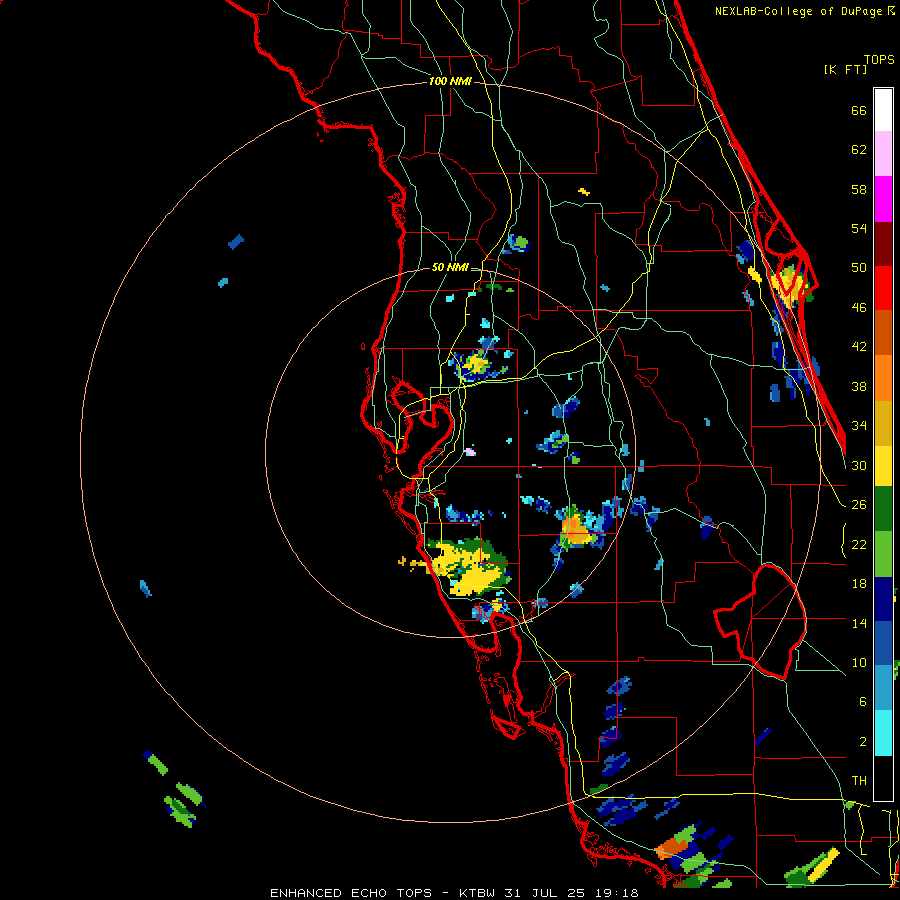Click the cyan legend swatch
The image size is (900, 900).
click(x=883, y=733)
